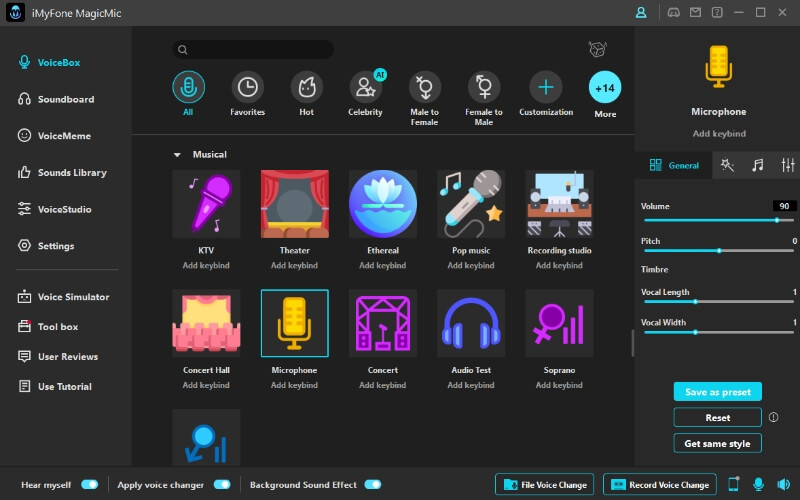Click the Vocal Length slider track

coord(719,302)
